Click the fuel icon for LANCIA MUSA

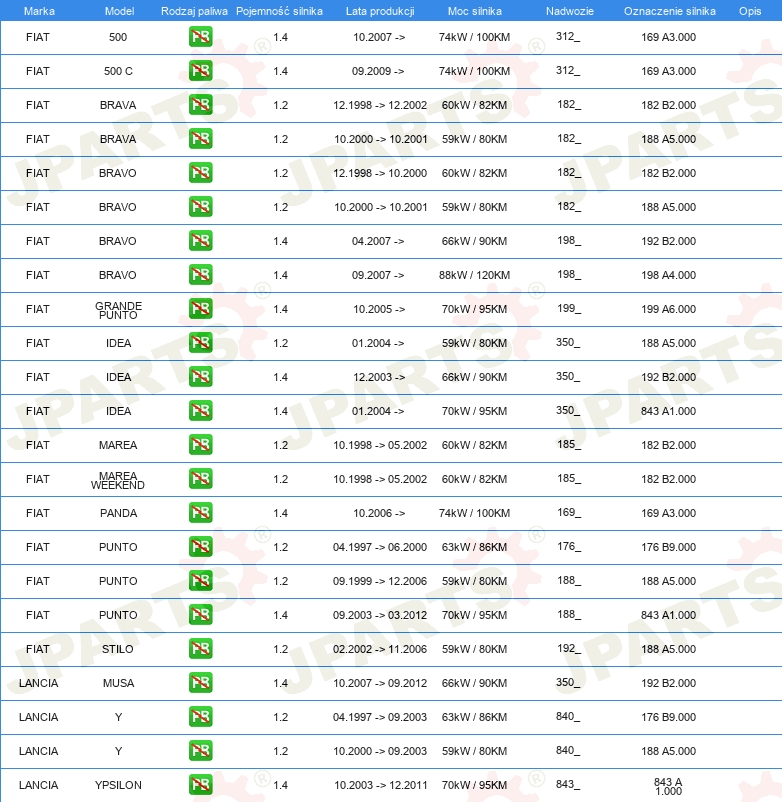[200, 683]
